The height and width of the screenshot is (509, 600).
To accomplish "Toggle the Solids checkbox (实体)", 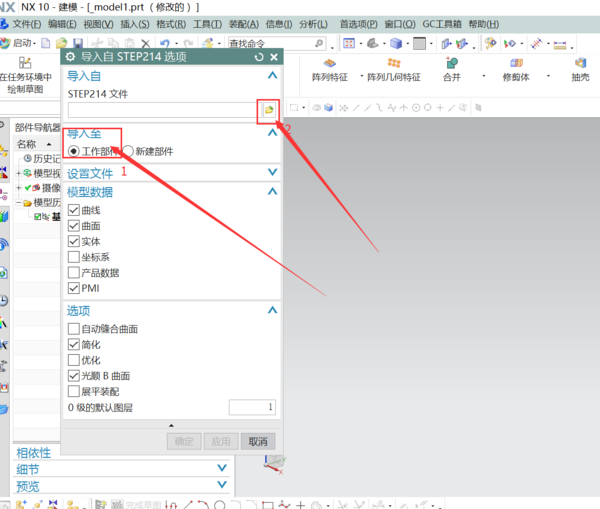I will [73, 241].
